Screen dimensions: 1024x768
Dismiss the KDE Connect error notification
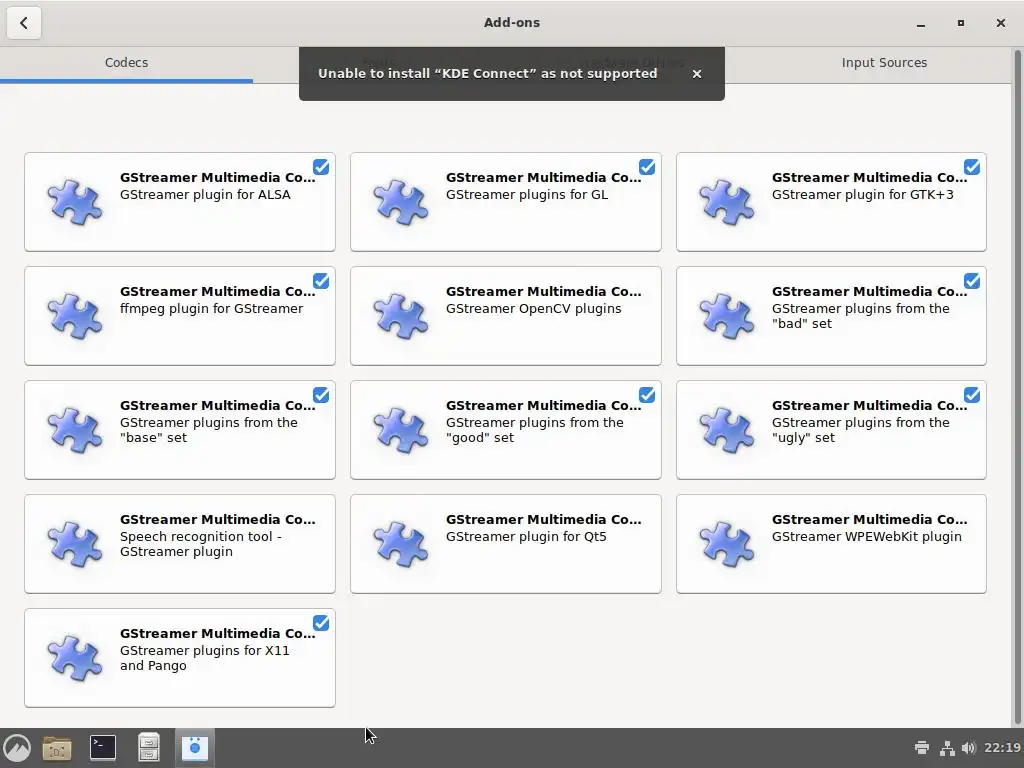tap(697, 74)
